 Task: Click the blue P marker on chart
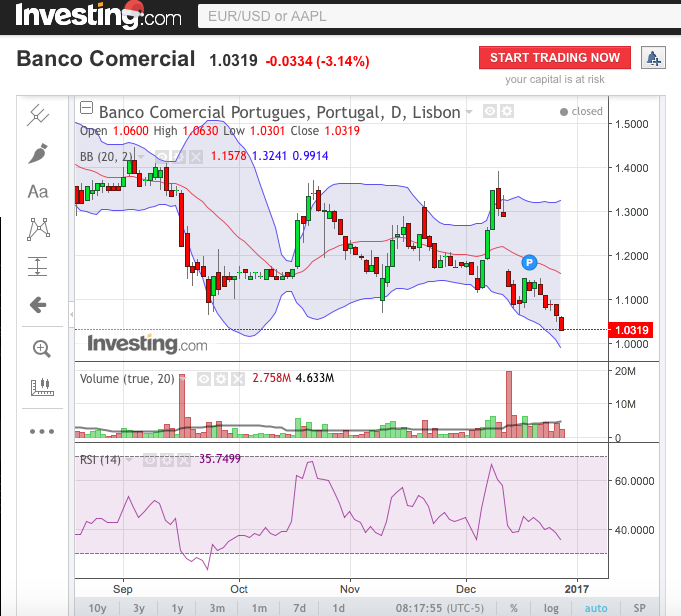tap(529, 262)
